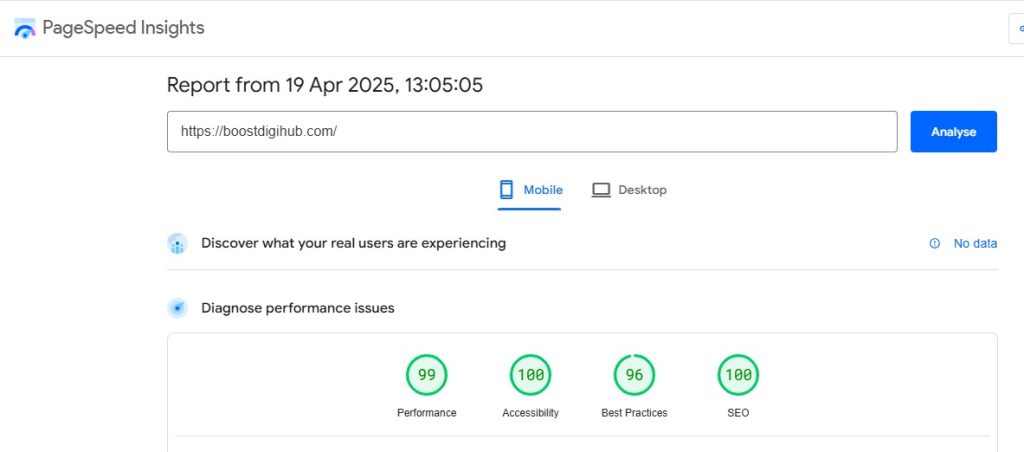Click the URL input field with boostdigihub.com

pyautogui.click(x=532, y=131)
